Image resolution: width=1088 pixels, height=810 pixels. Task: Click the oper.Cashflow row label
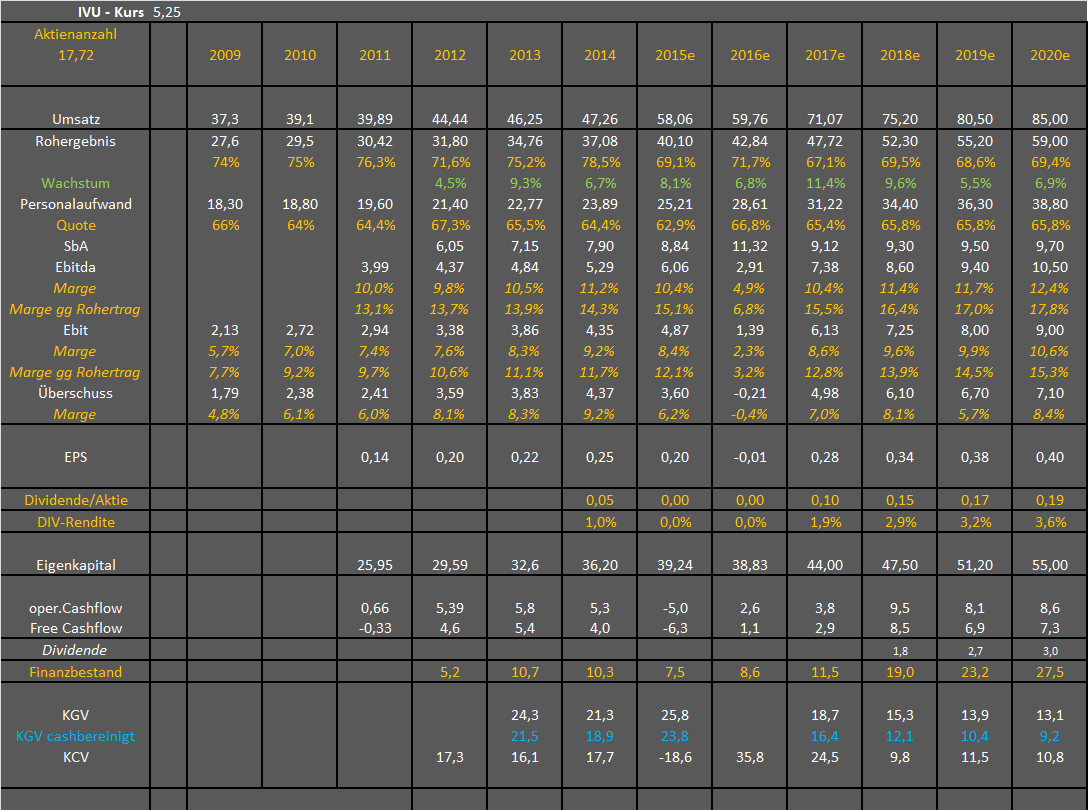pos(76,608)
